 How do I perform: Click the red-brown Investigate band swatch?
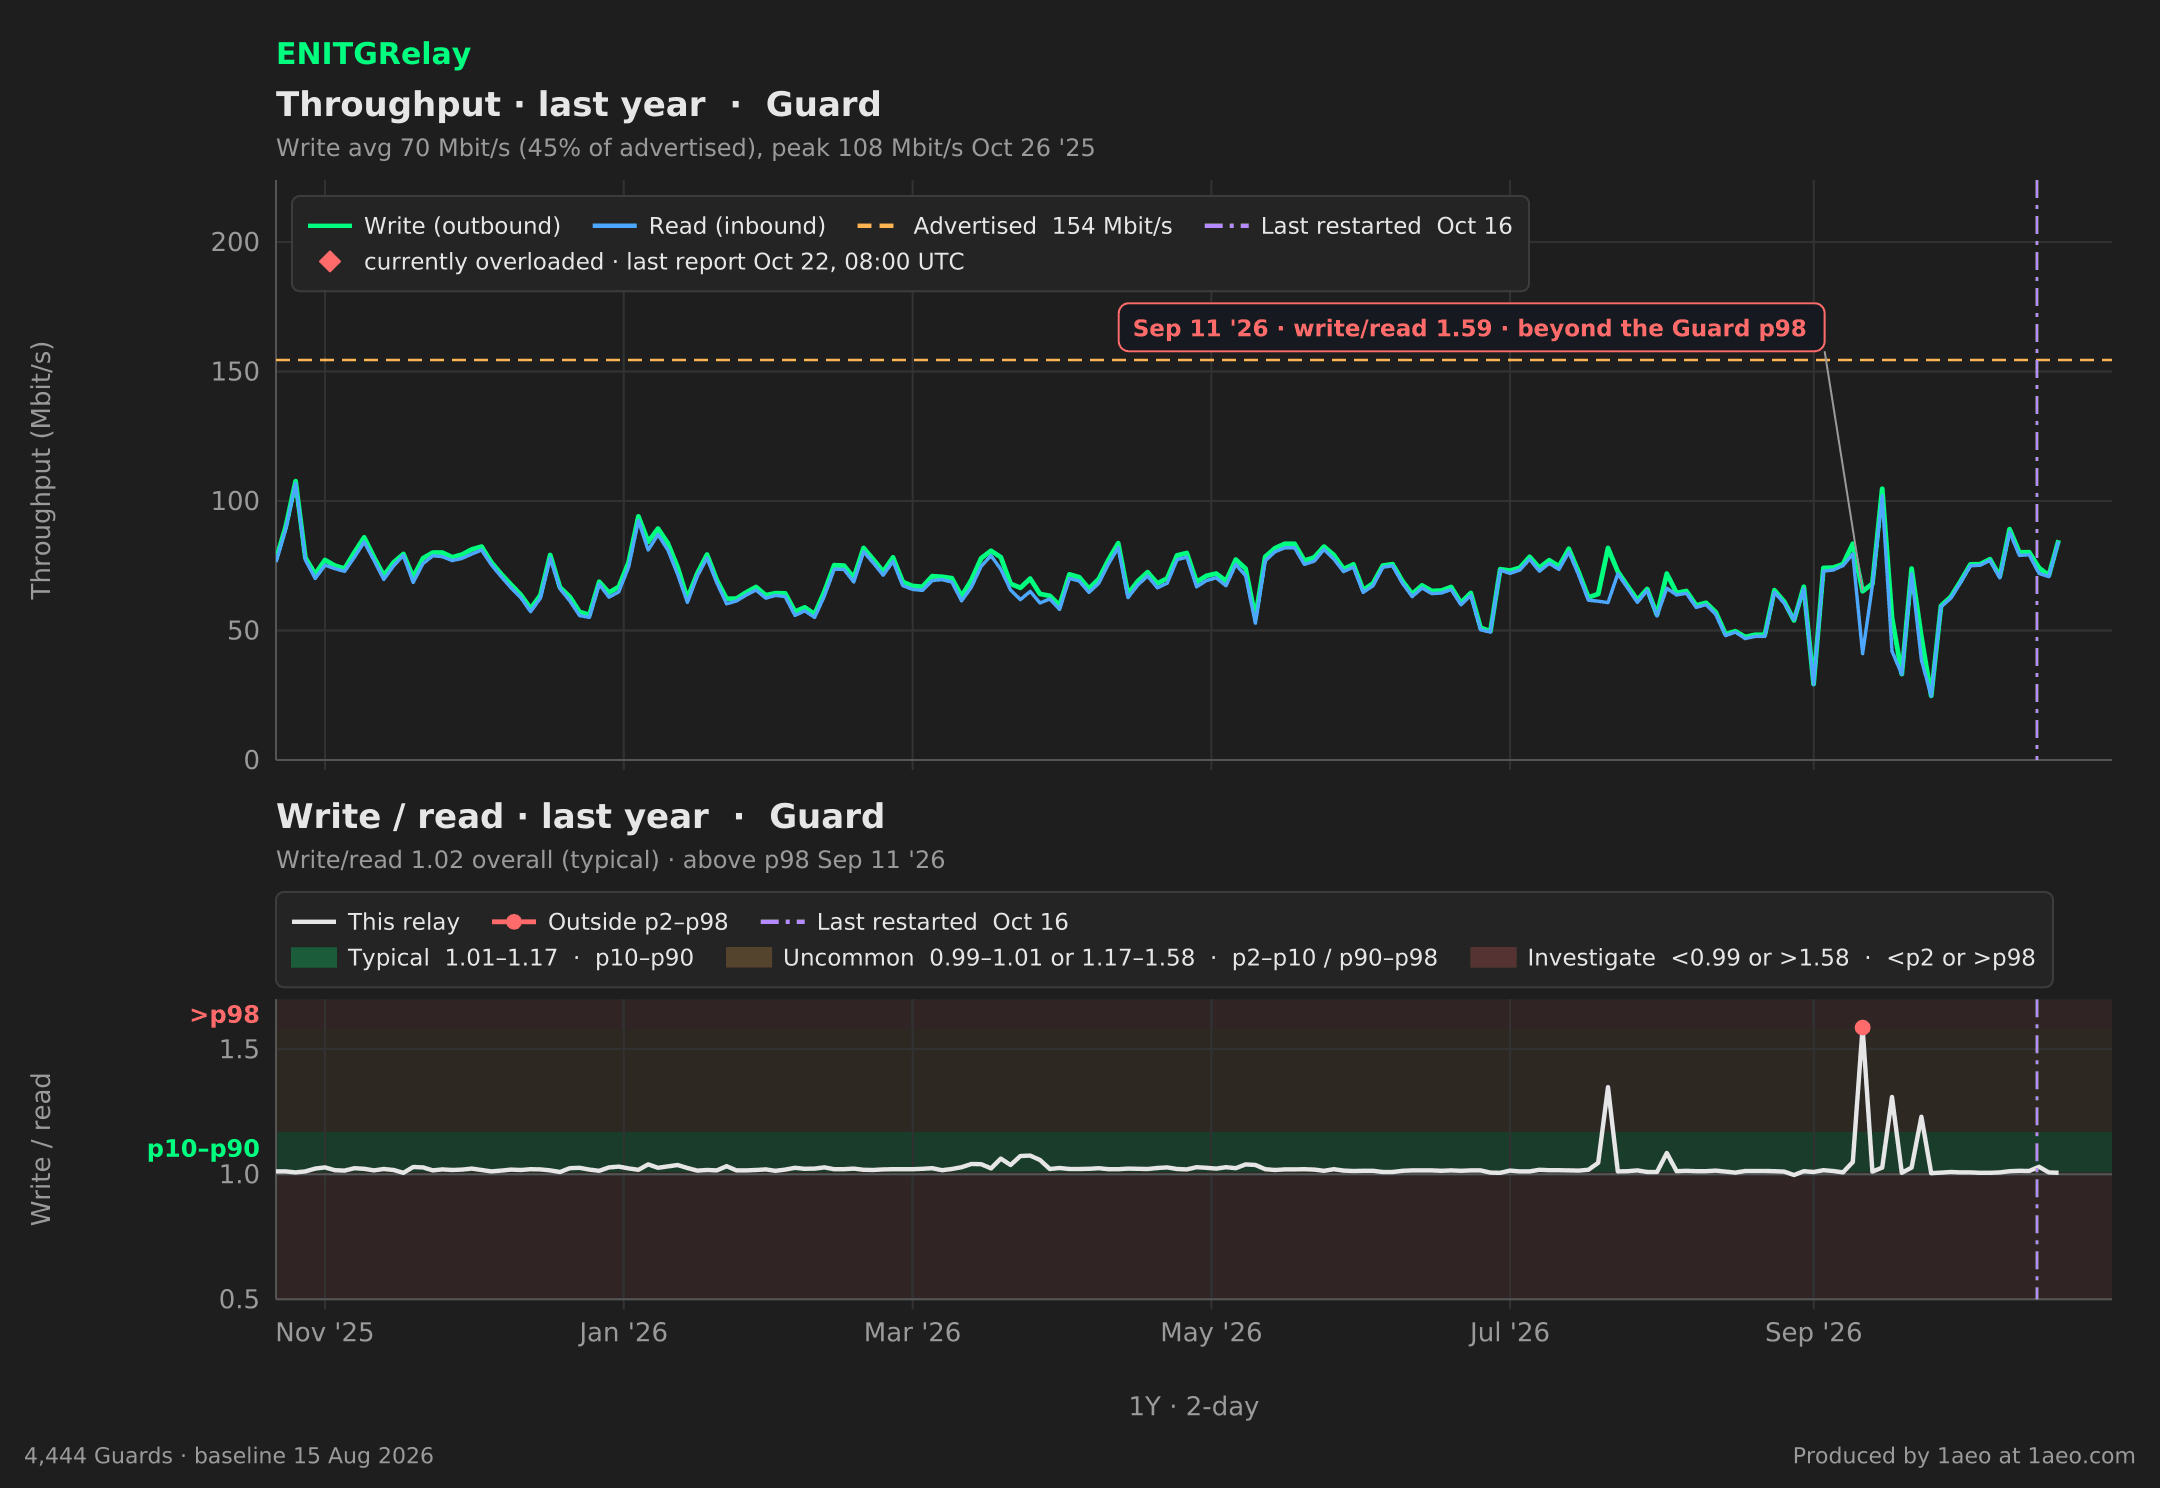tap(1493, 958)
